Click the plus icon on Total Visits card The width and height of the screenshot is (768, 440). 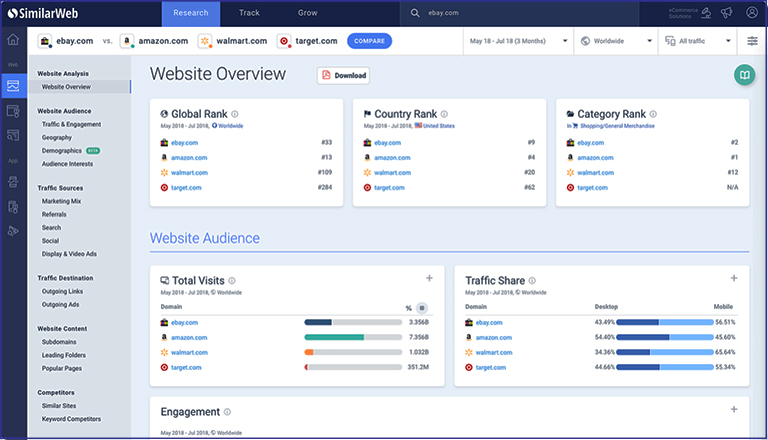coord(429,279)
